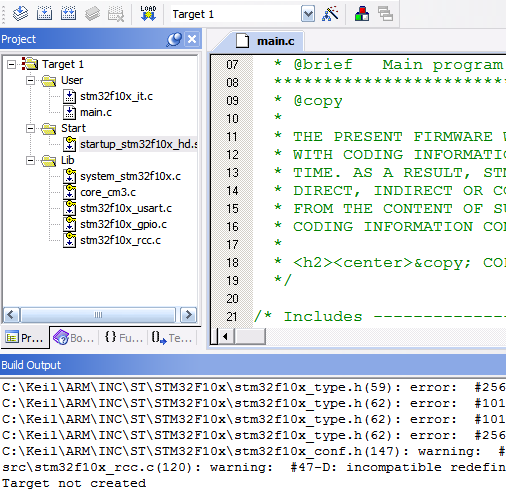Click the Stop build toolbar icon
This screenshot has width=506, height=496.
116,14
